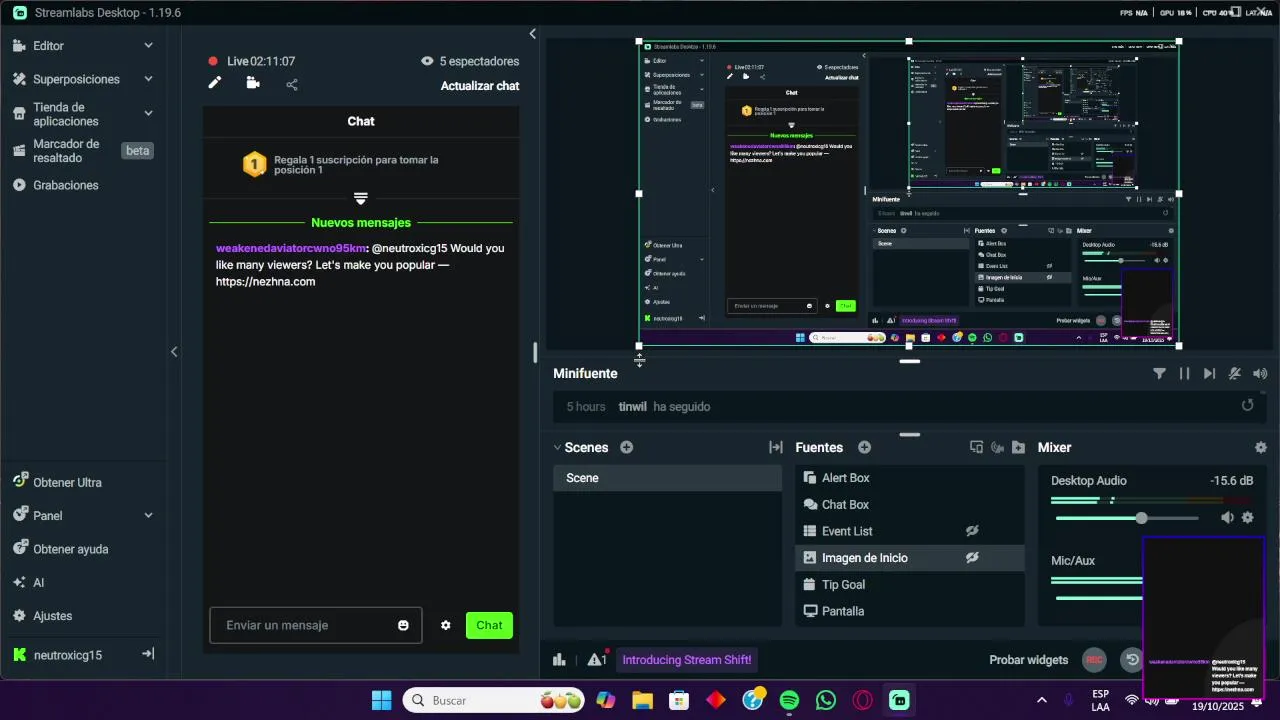Send message with the green Chat button
1280x720 pixels.
pos(489,625)
